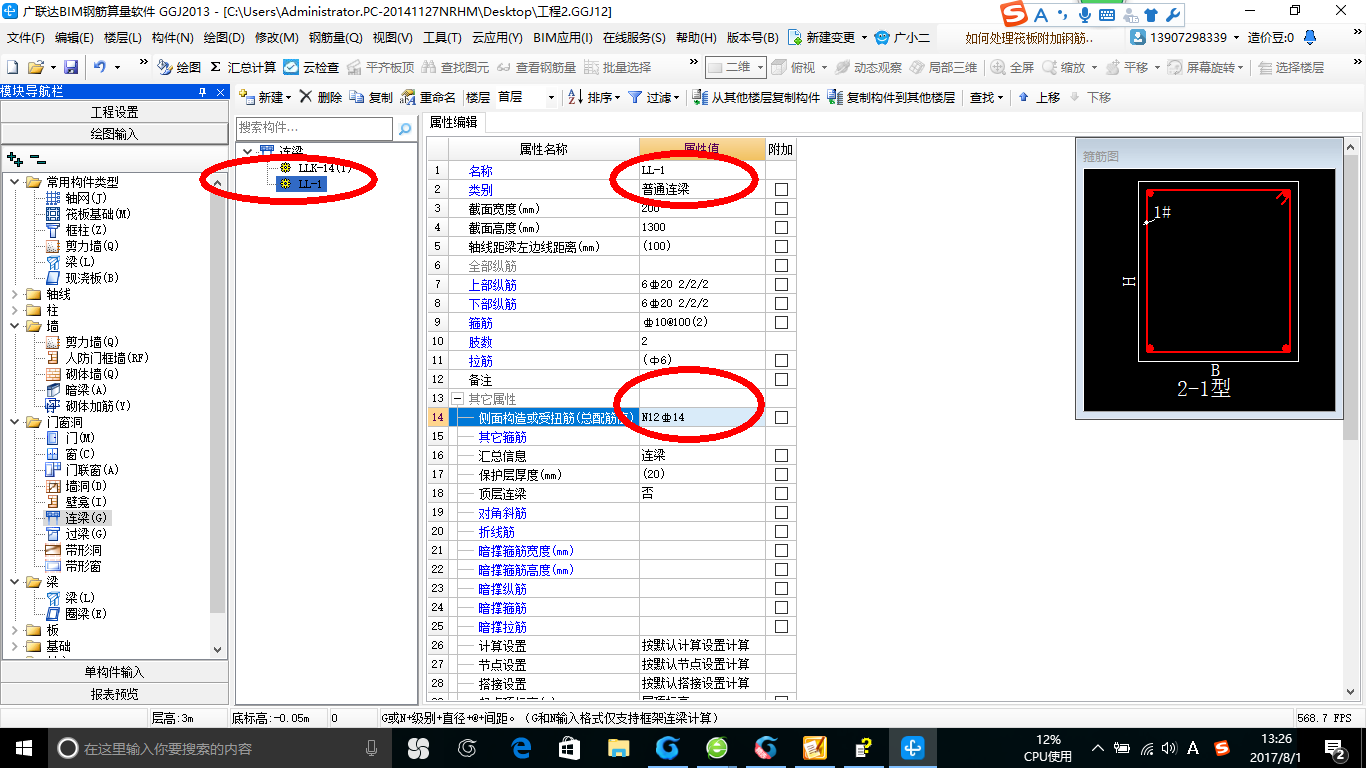Click the notification bell icon
Viewport: 1366px width, 768px height.
(1310, 37)
